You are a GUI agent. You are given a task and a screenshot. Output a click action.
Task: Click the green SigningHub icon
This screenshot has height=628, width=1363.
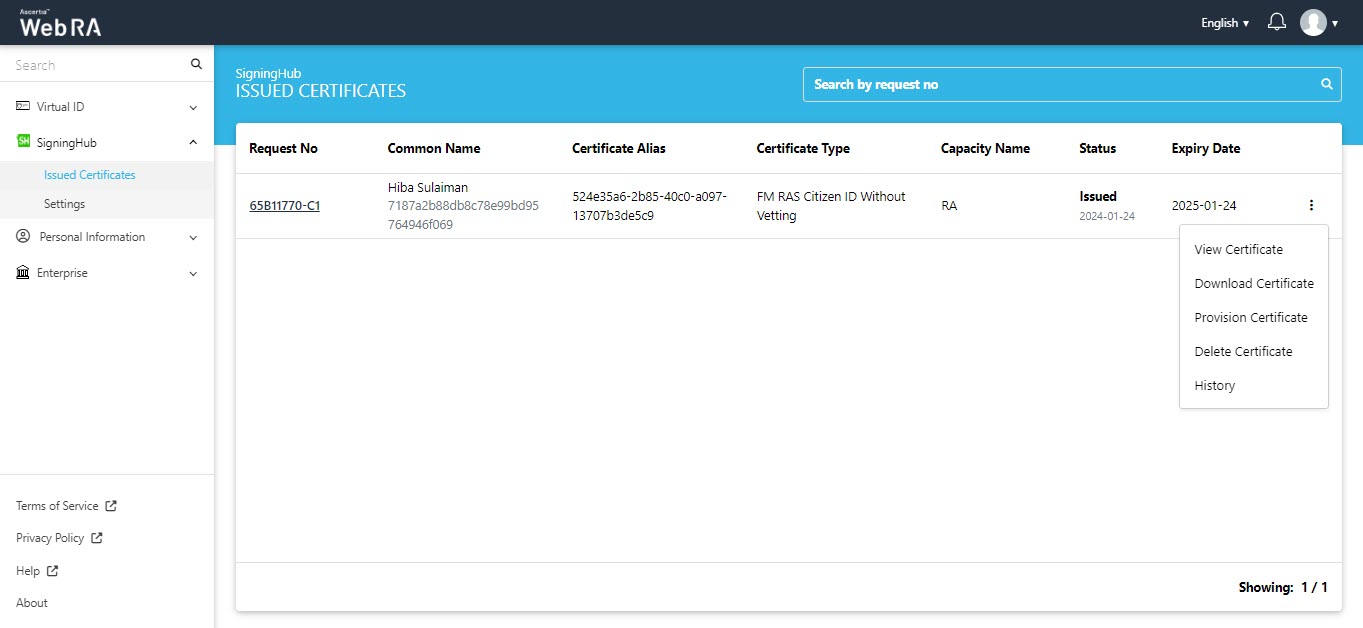[23, 142]
